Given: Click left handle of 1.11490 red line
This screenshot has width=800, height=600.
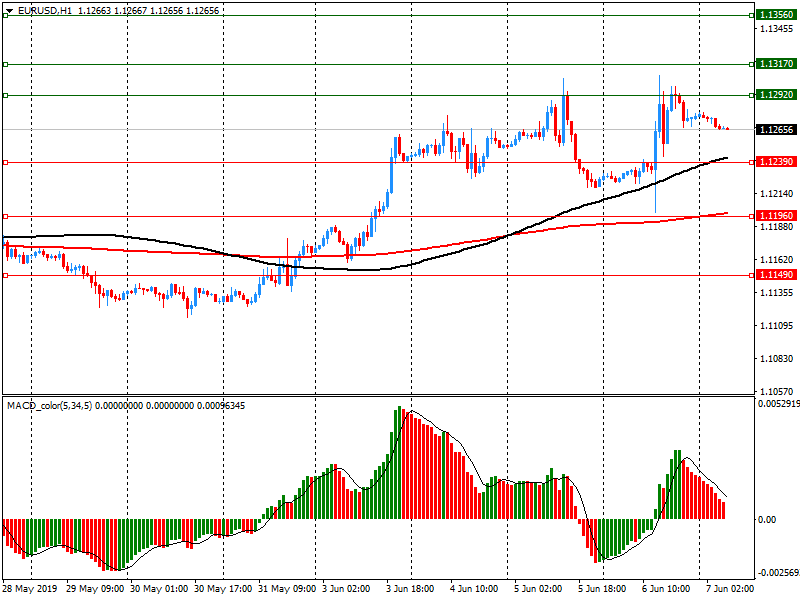Looking at the screenshot, I should pos(6,276).
